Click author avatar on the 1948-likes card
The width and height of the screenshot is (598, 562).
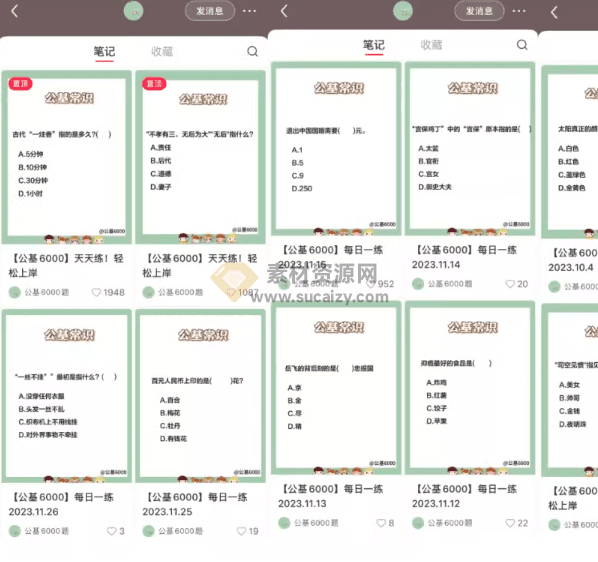click(x=14, y=292)
